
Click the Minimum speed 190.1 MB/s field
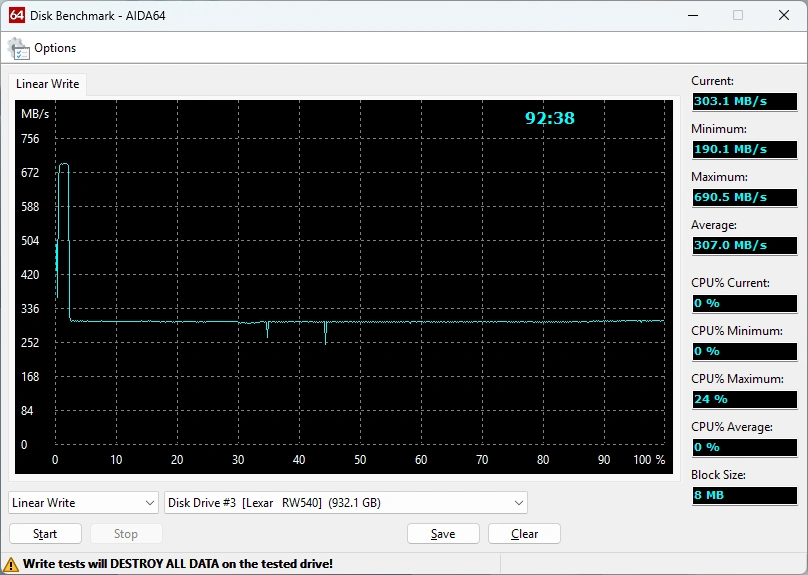coord(744,149)
